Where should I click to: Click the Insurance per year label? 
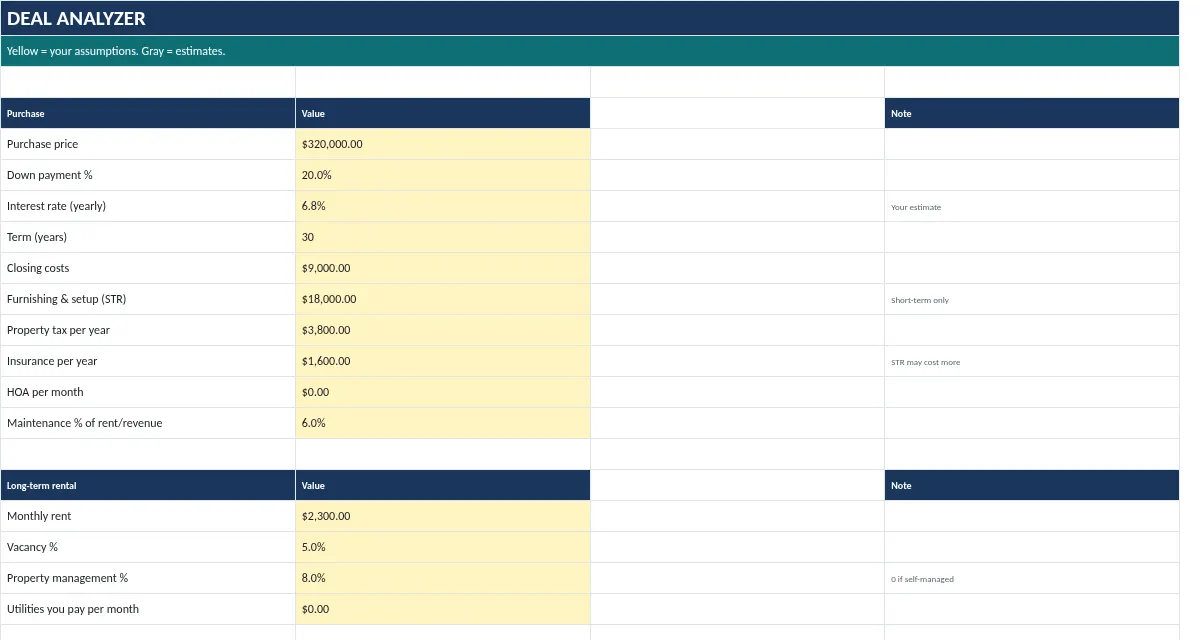[148, 361]
